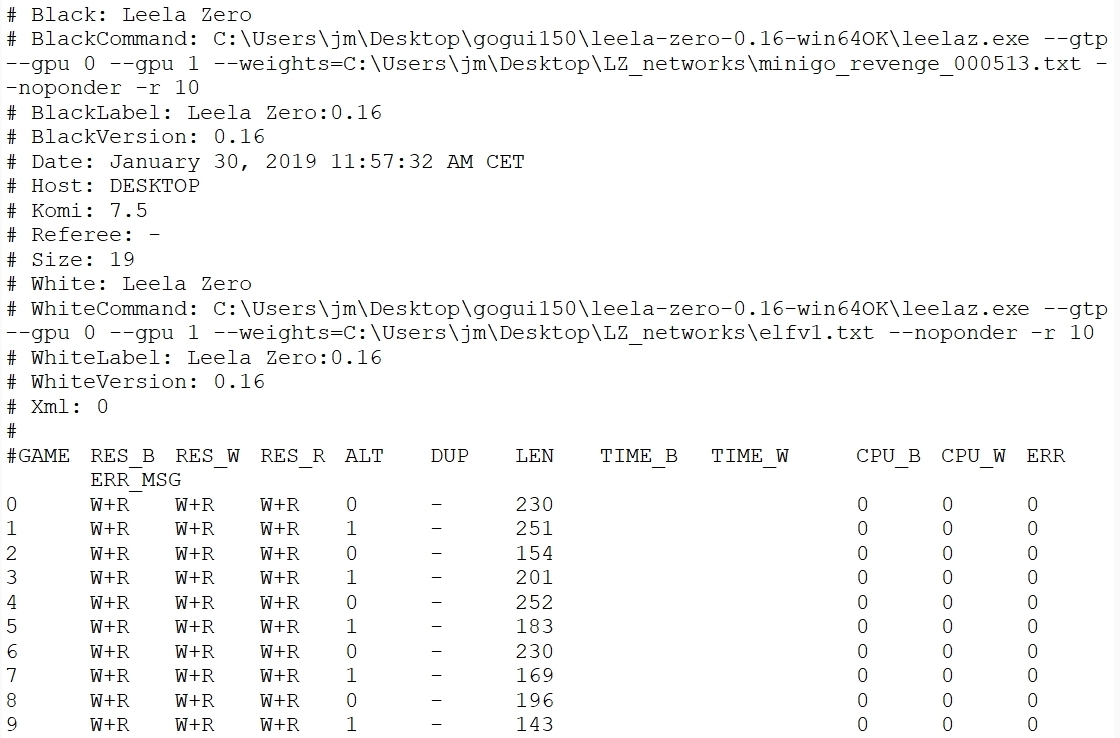The image size is (1120, 738).
Task: Click the TIME_B column header
Action: click(x=638, y=456)
